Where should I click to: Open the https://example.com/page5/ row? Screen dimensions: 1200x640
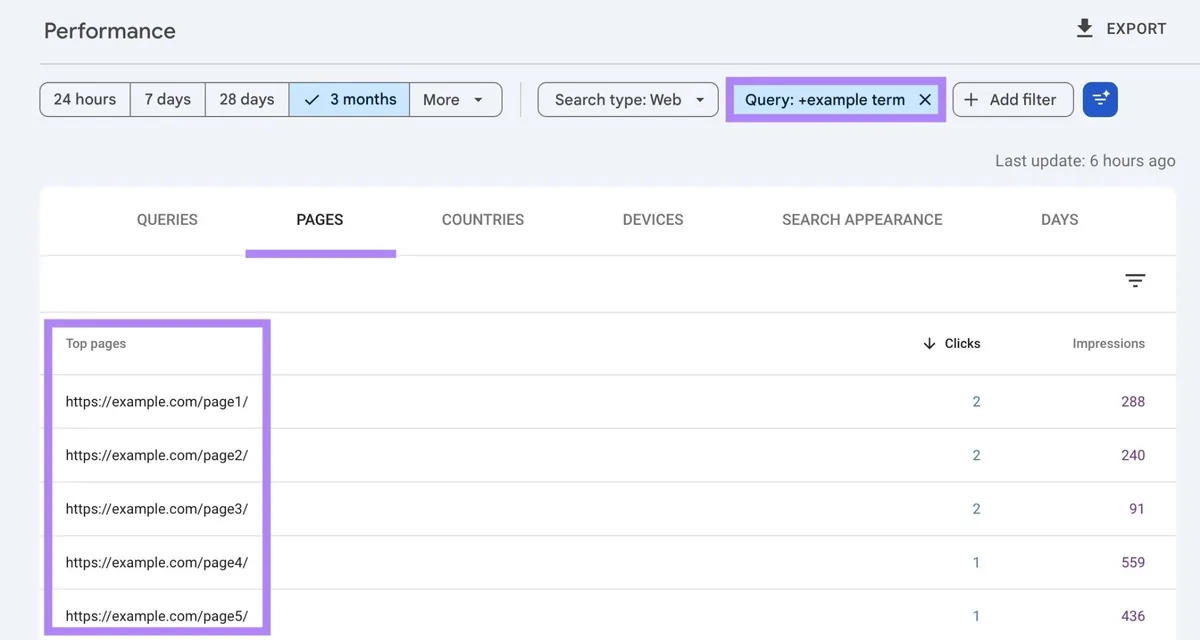[x=608, y=615]
